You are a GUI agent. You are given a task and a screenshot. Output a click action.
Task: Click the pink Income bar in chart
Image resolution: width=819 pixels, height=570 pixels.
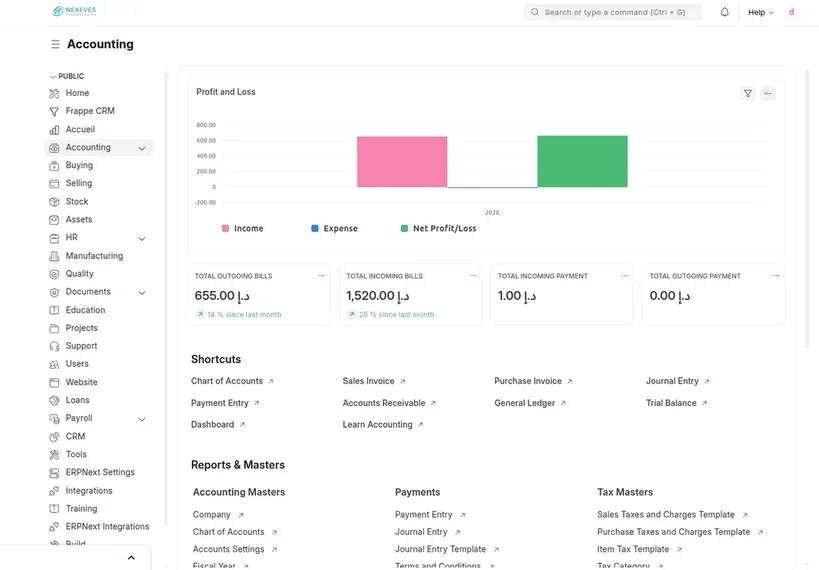(x=402, y=162)
